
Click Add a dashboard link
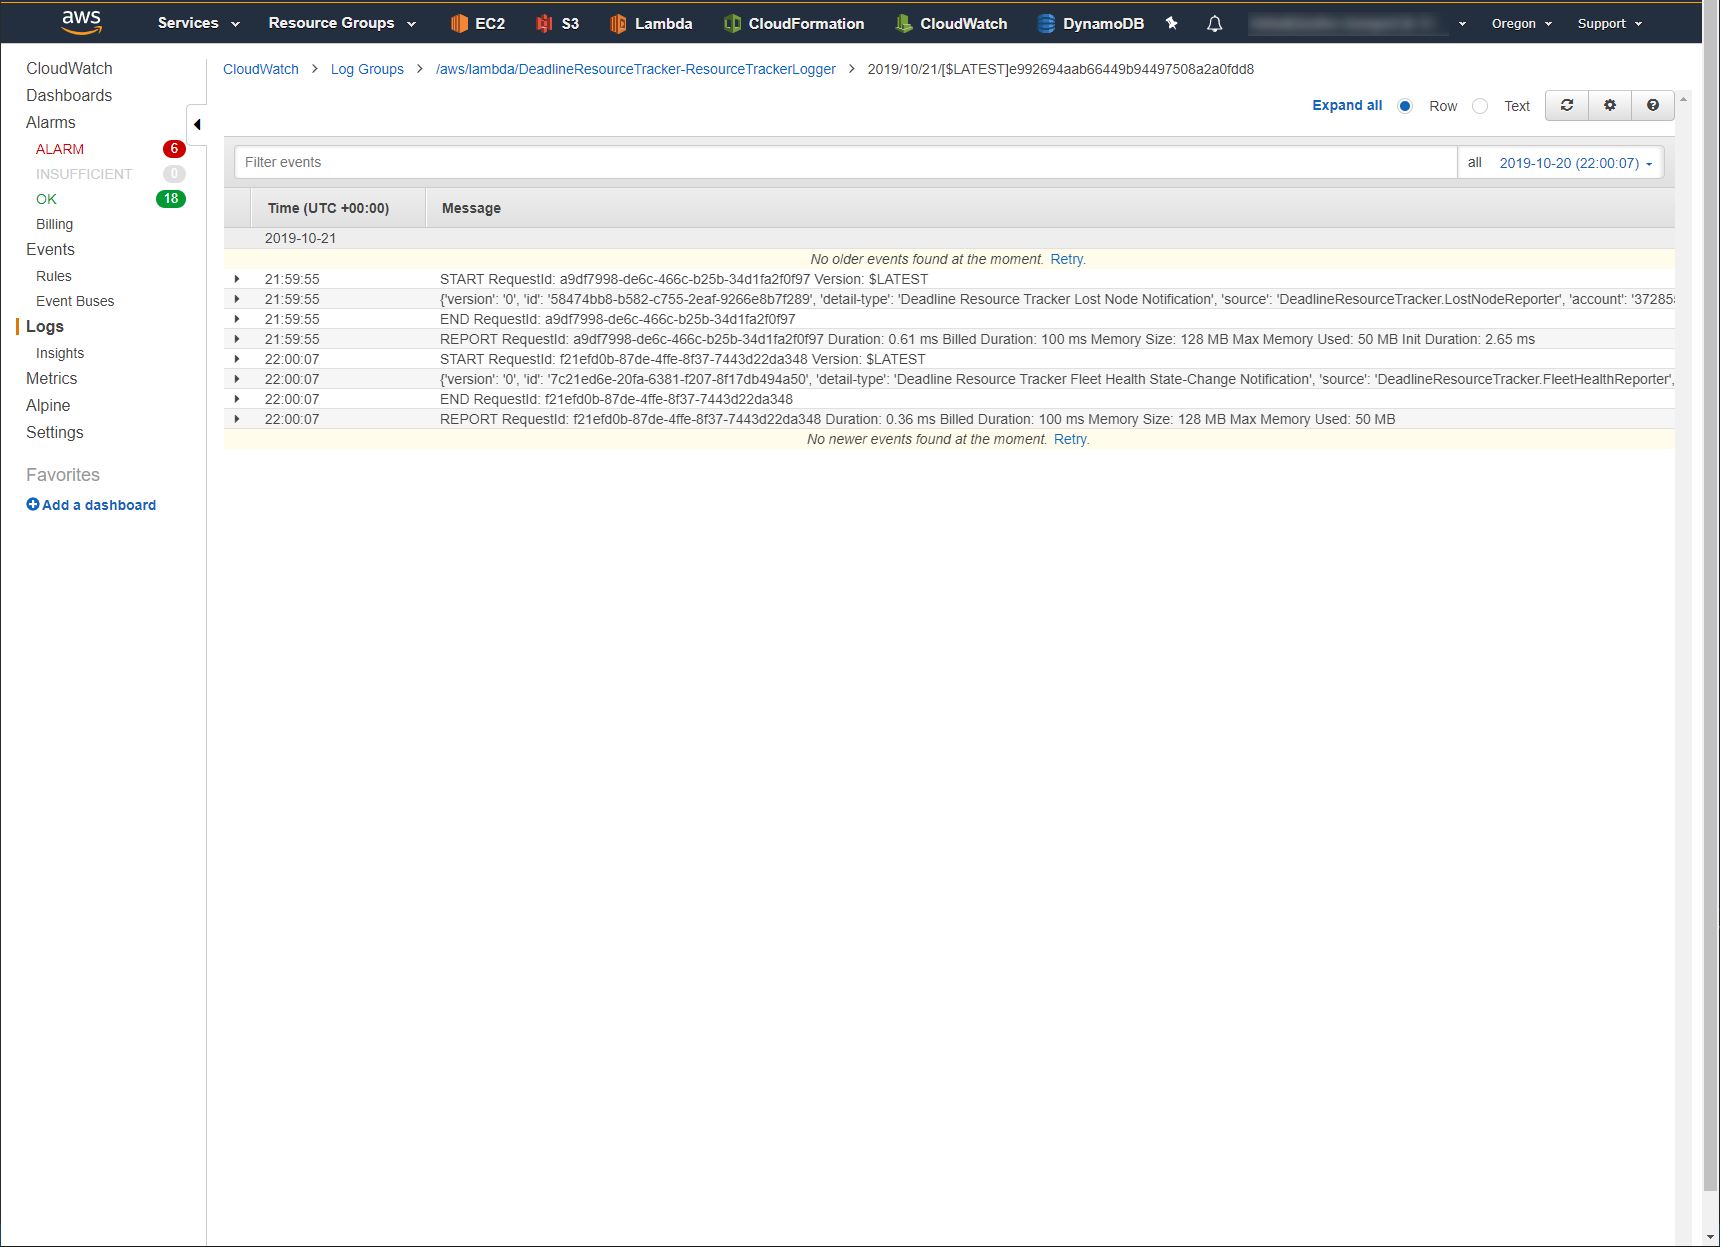coord(99,505)
